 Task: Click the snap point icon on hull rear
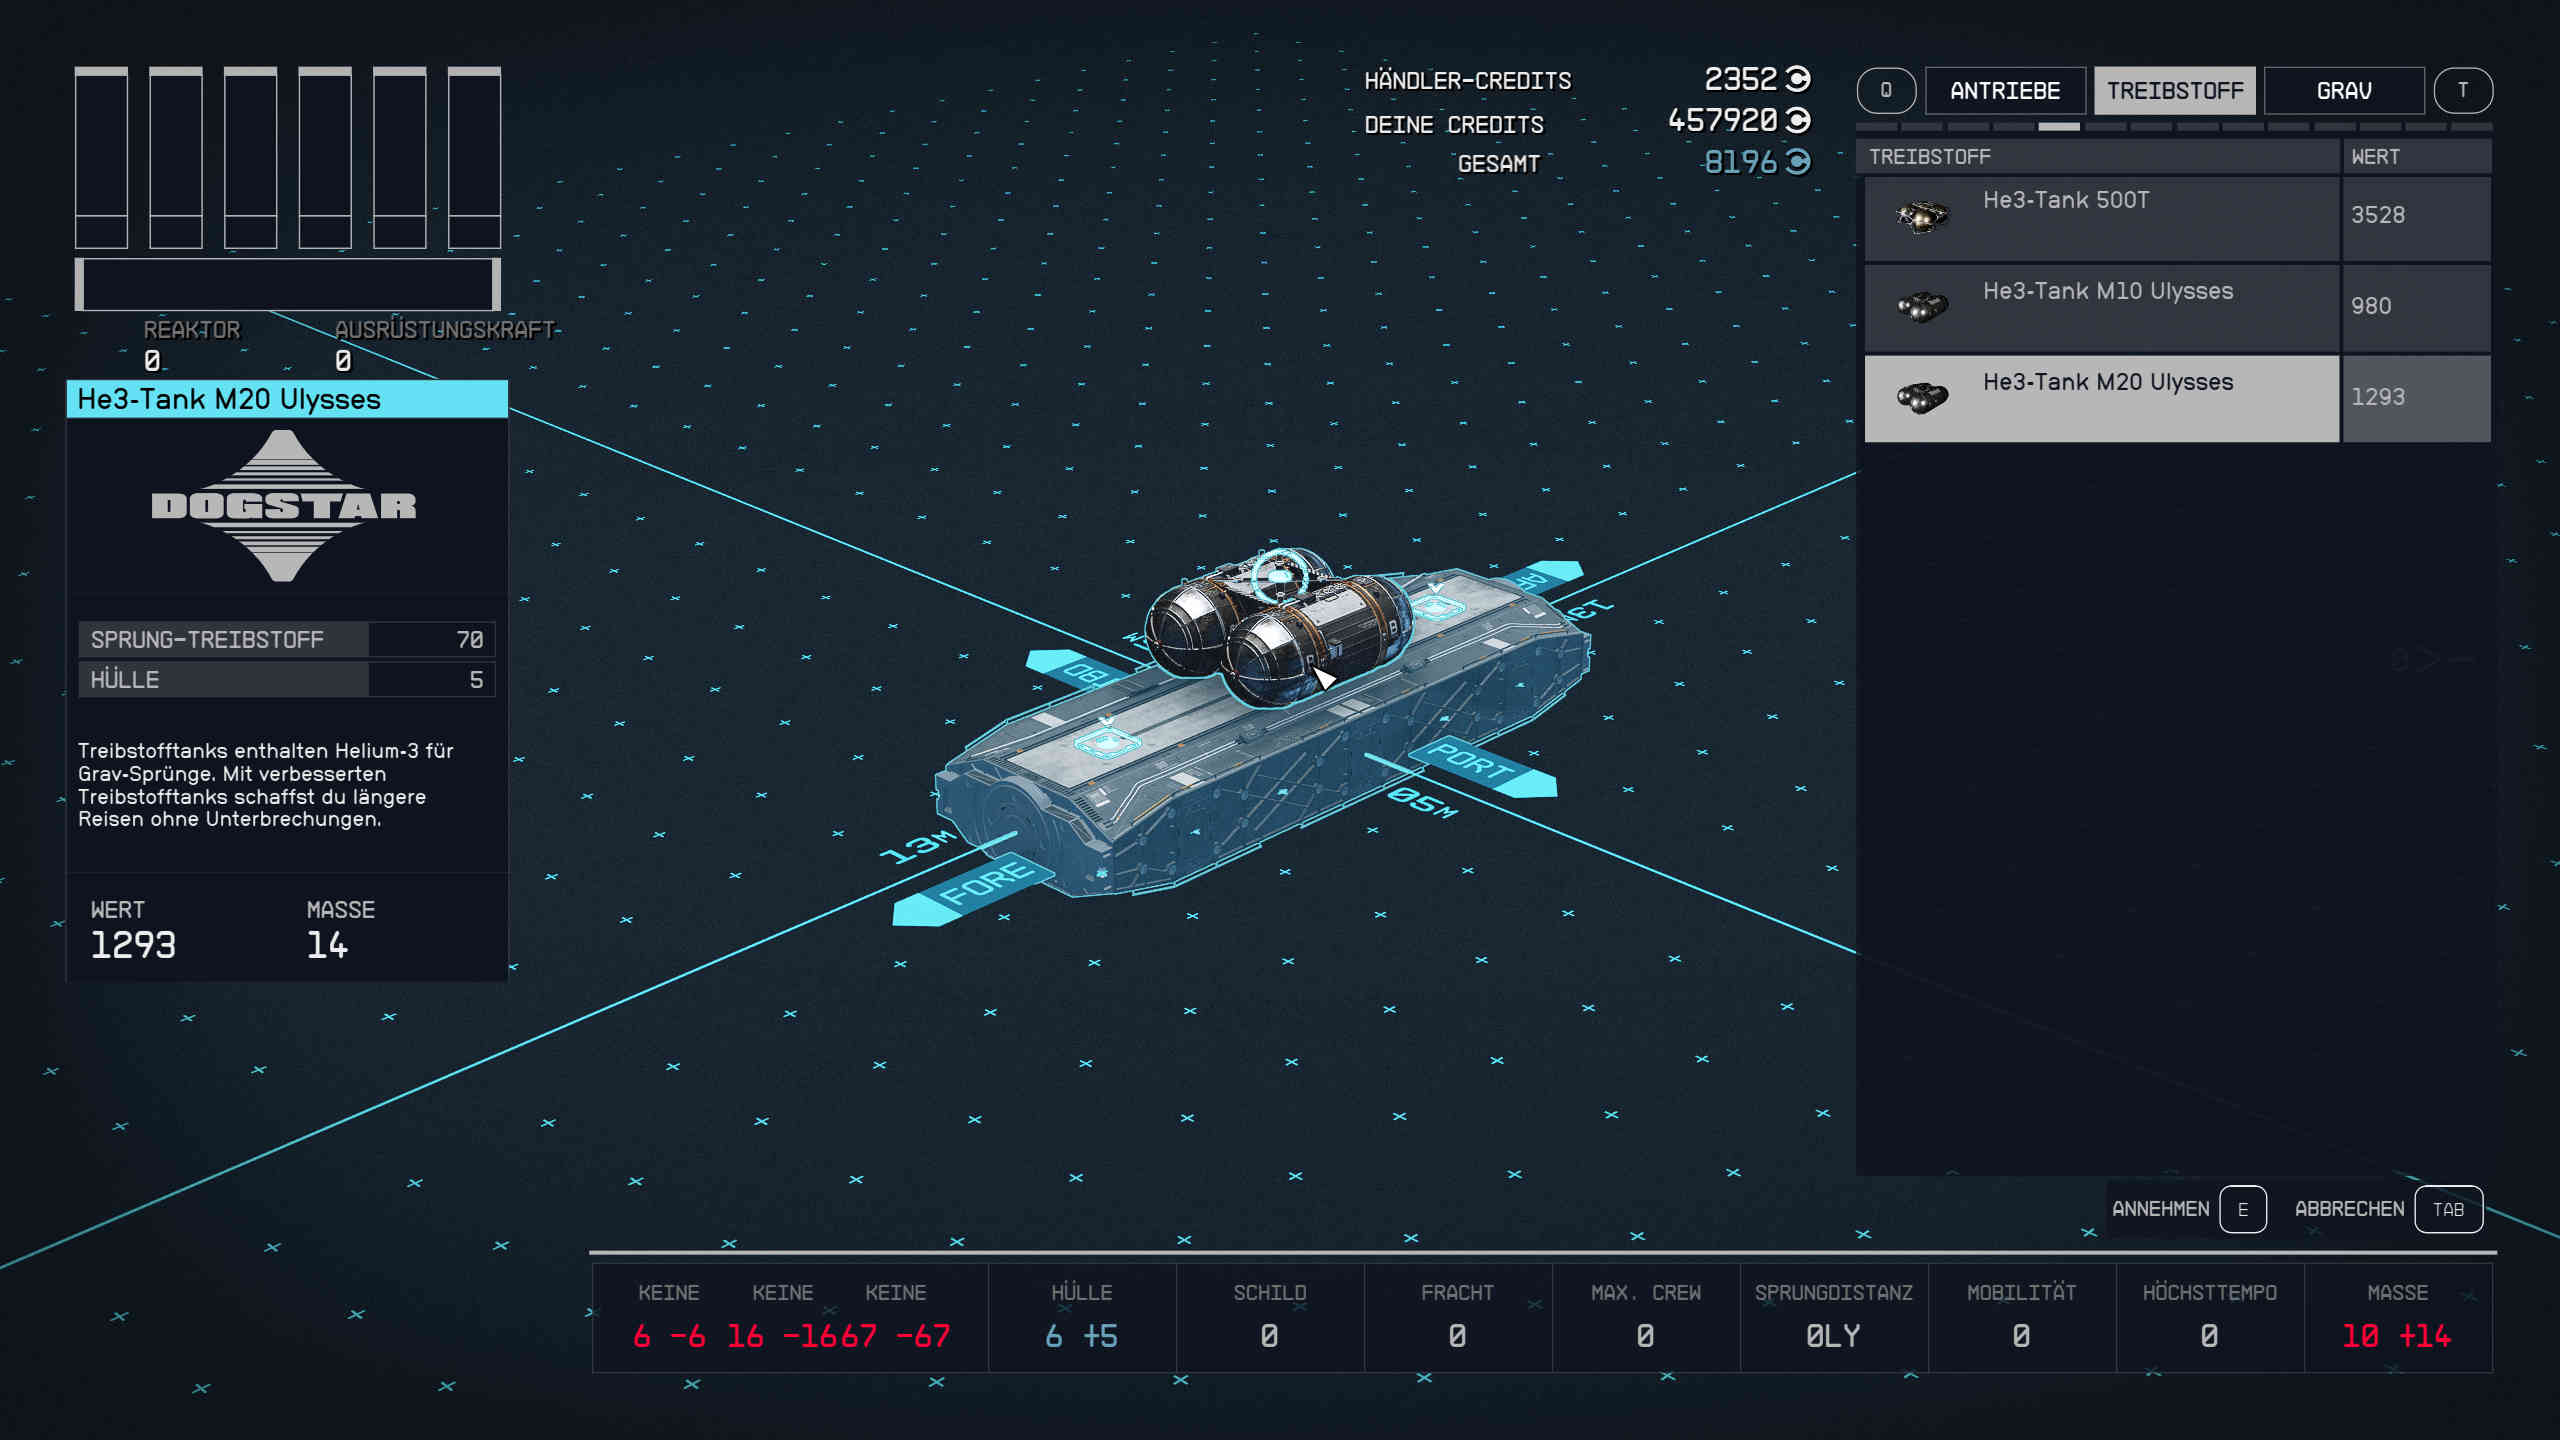(x=1436, y=606)
